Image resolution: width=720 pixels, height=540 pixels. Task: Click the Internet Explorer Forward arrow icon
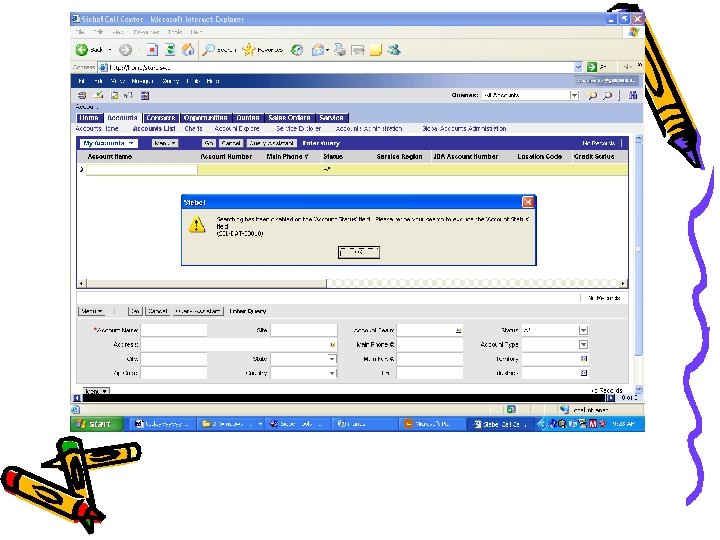point(125,50)
